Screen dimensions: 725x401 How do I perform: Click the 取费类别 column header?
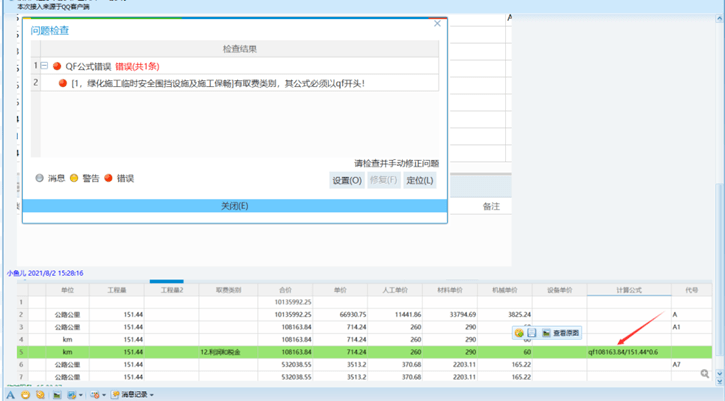228,290
